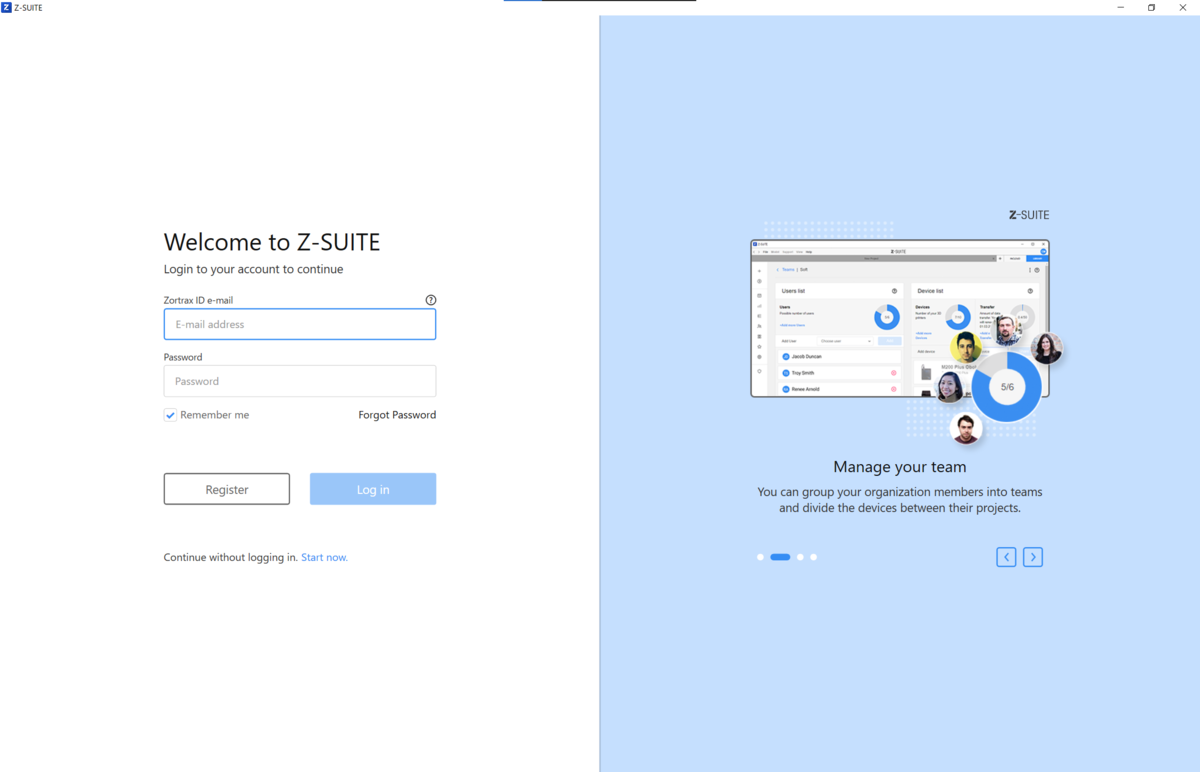The height and width of the screenshot is (772, 1200).
Task: Click the Start now link
Action: click(324, 557)
